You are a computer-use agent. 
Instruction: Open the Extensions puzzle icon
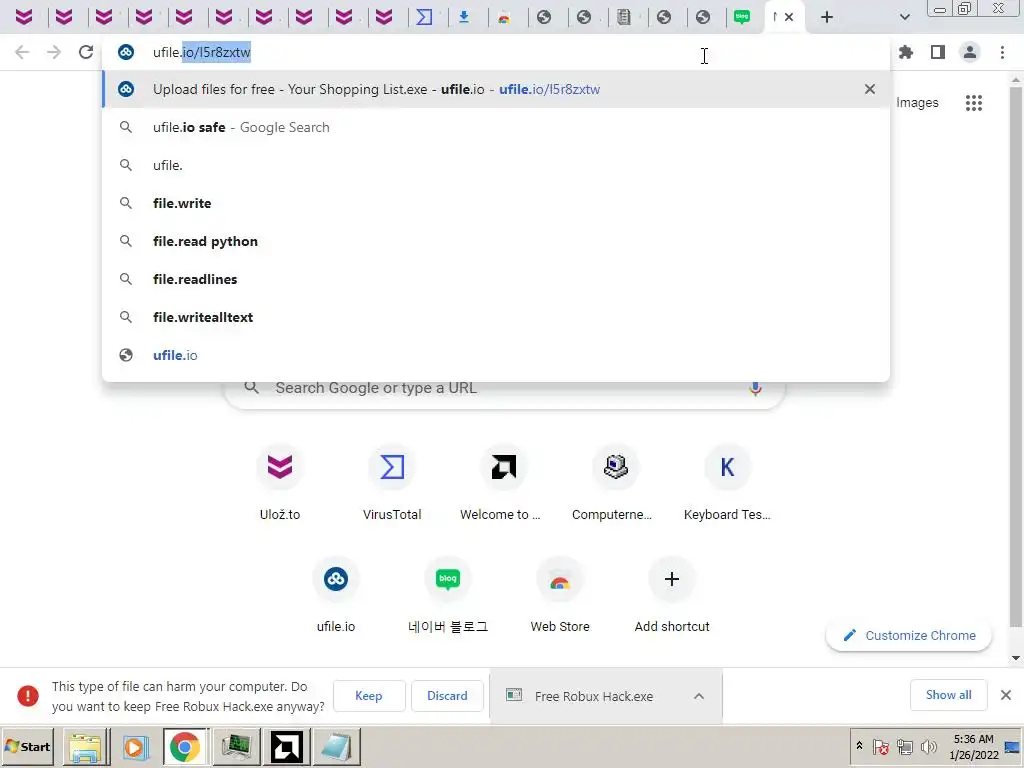[x=906, y=52]
